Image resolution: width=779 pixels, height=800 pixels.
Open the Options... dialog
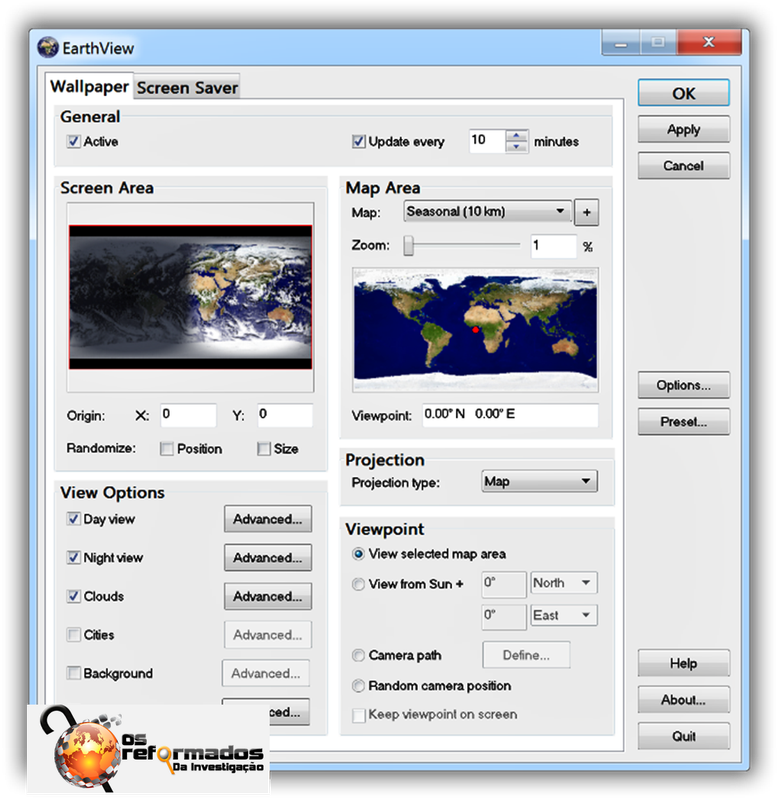pos(683,385)
